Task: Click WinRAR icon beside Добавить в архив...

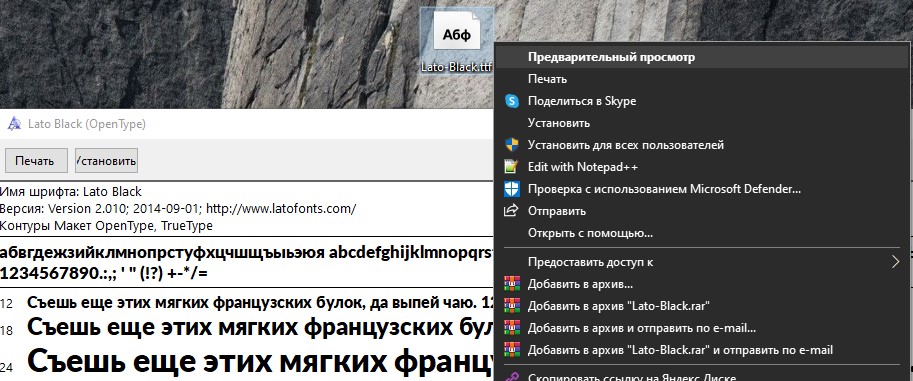Action: tap(512, 284)
